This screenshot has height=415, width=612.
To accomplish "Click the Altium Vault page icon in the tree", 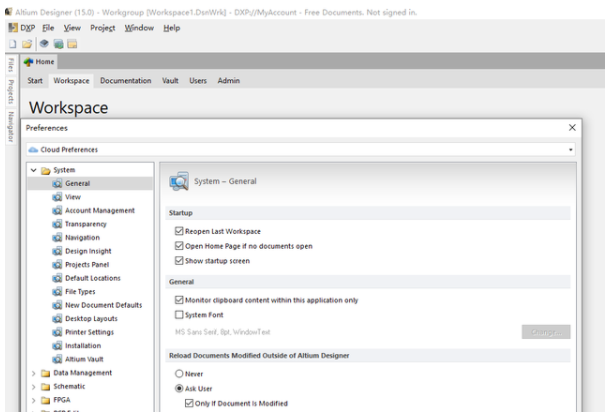I will pos(57,360).
